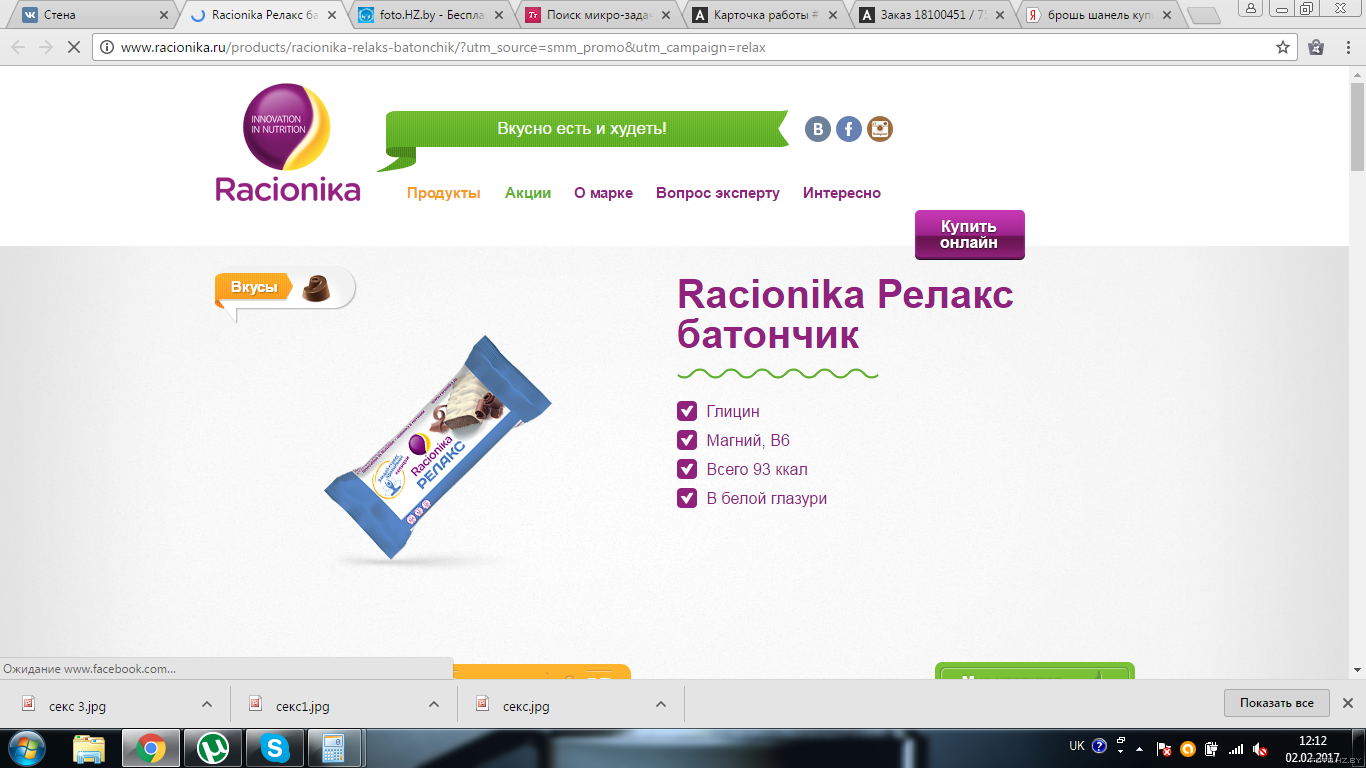Switch to брошь шанель Yandex tab

click(1100, 15)
